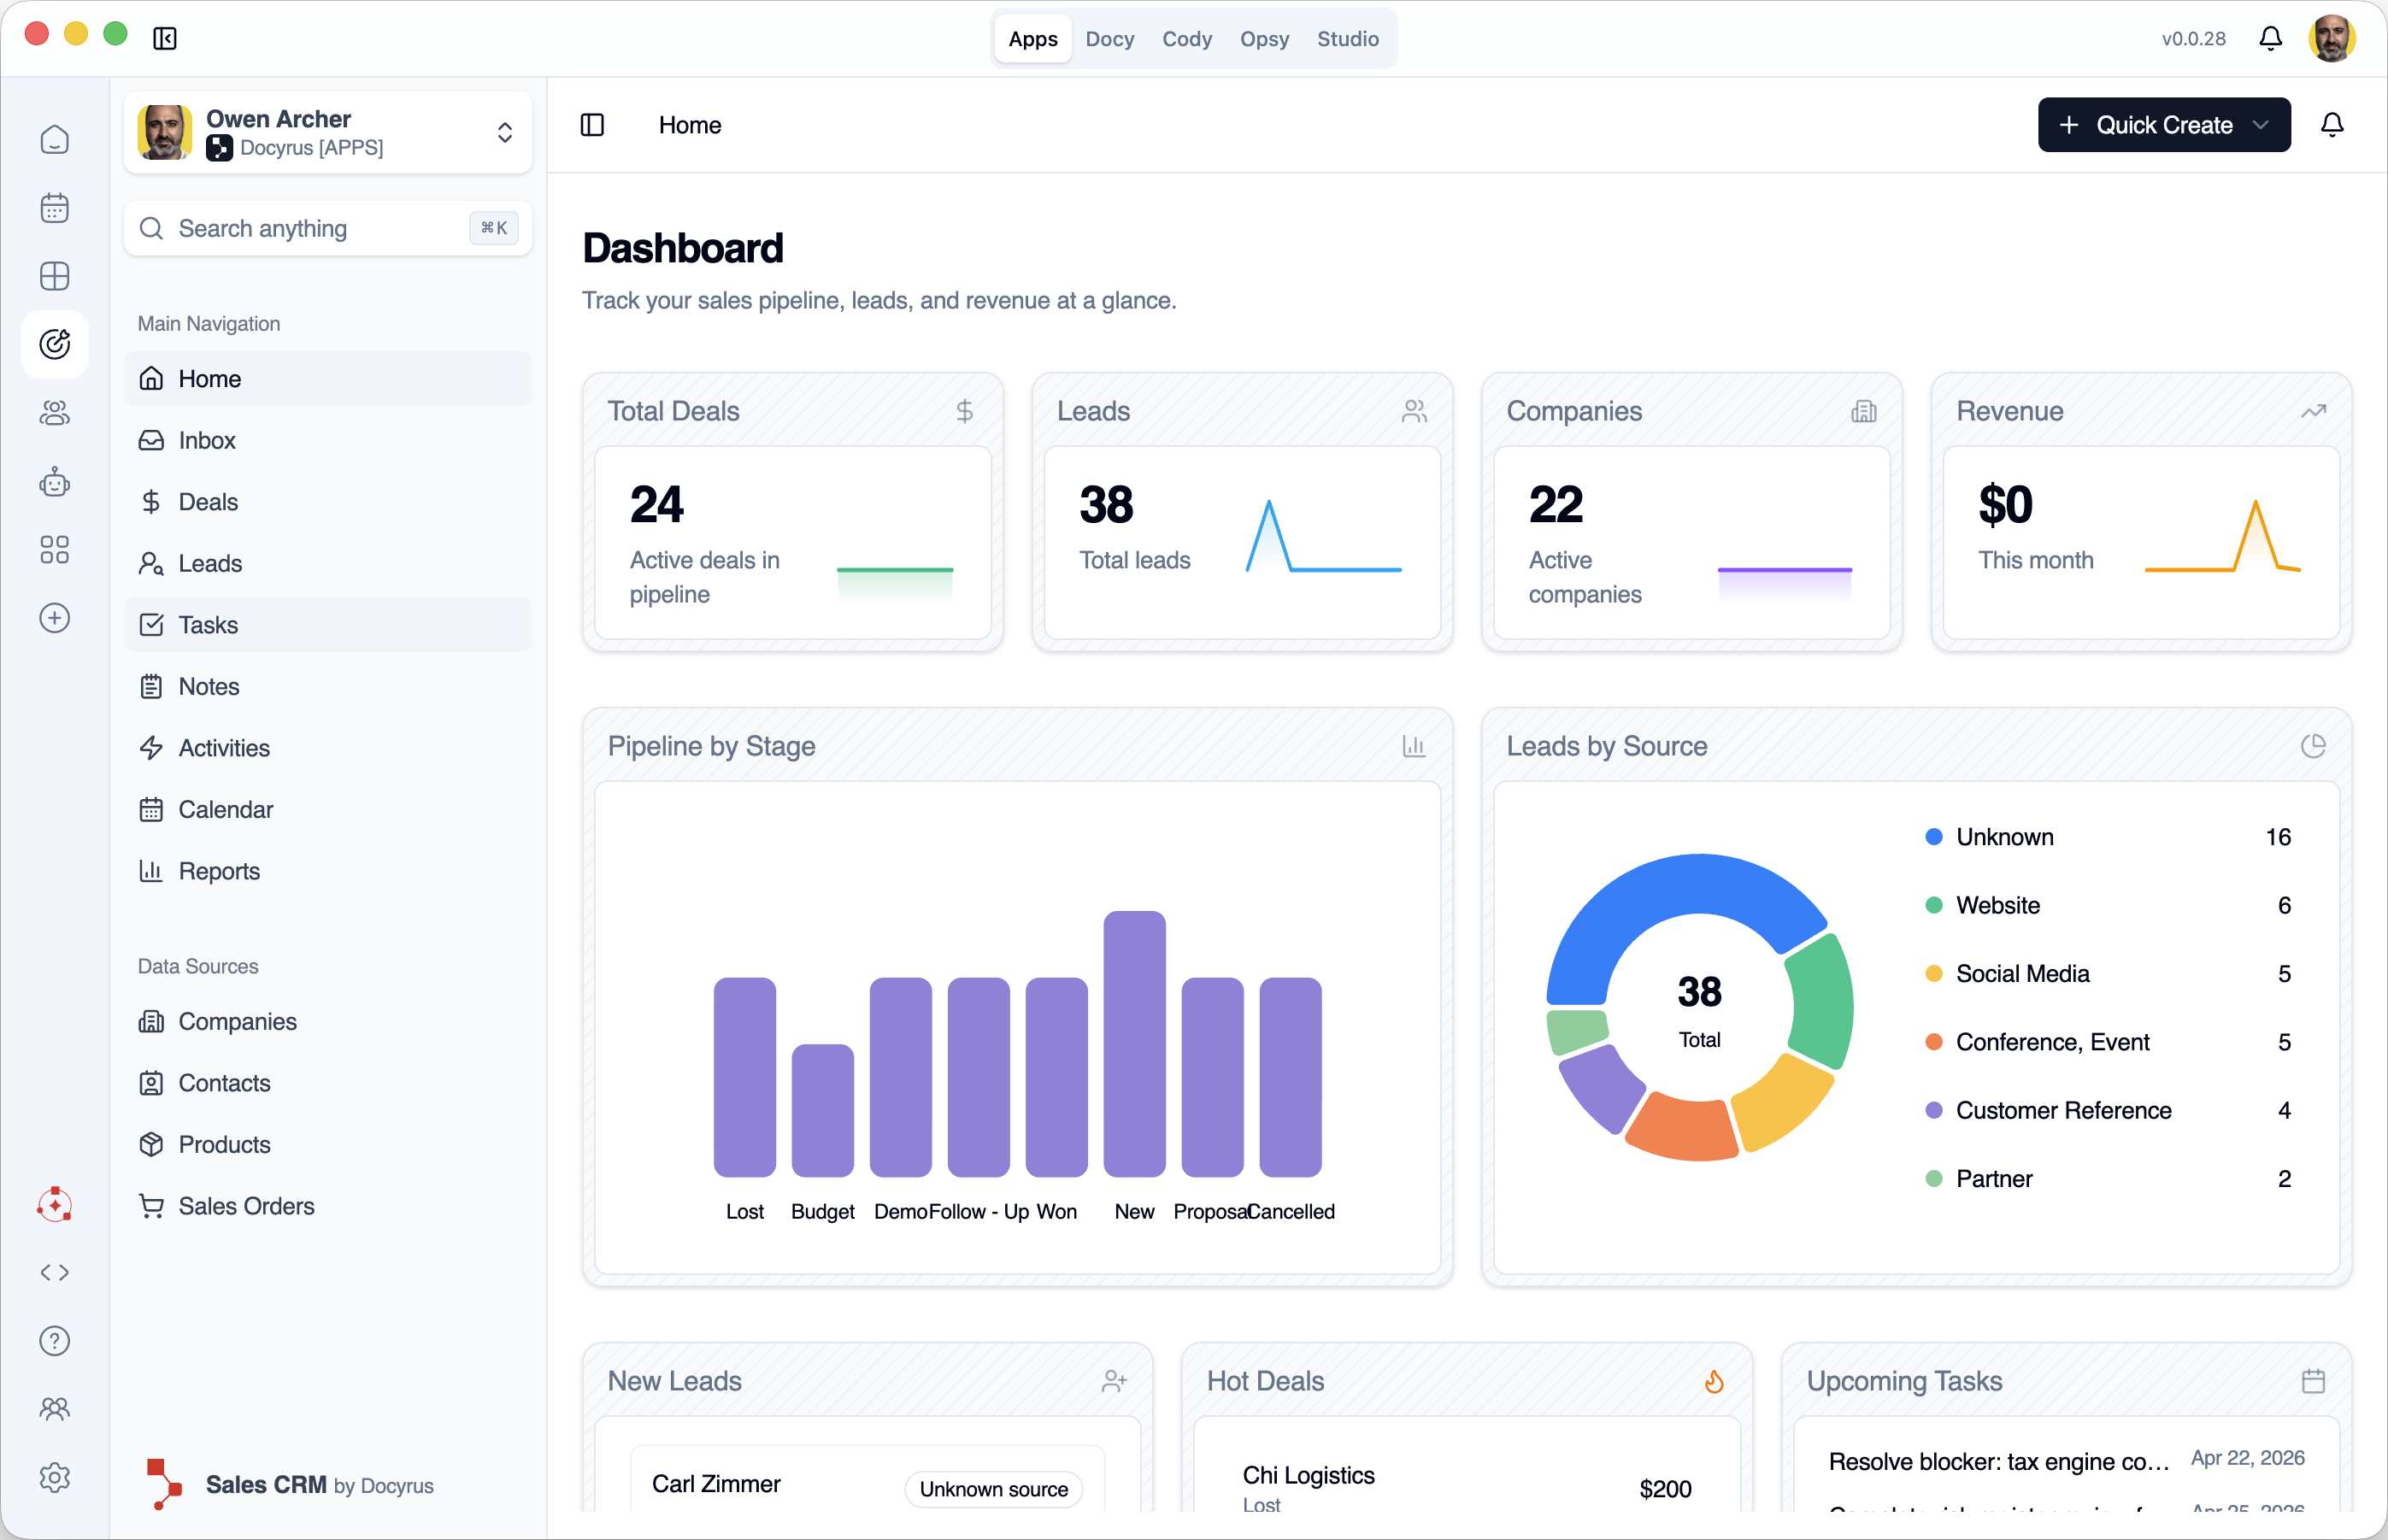Click the plus circle icon in rail

point(54,618)
